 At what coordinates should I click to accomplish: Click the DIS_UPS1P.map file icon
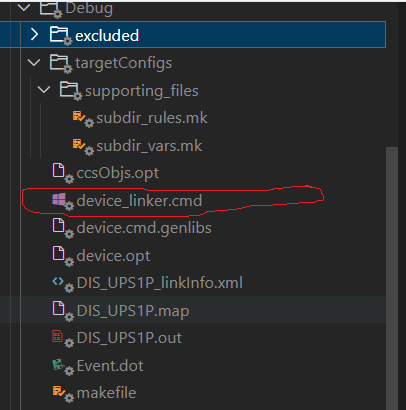(x=62, y=311)
